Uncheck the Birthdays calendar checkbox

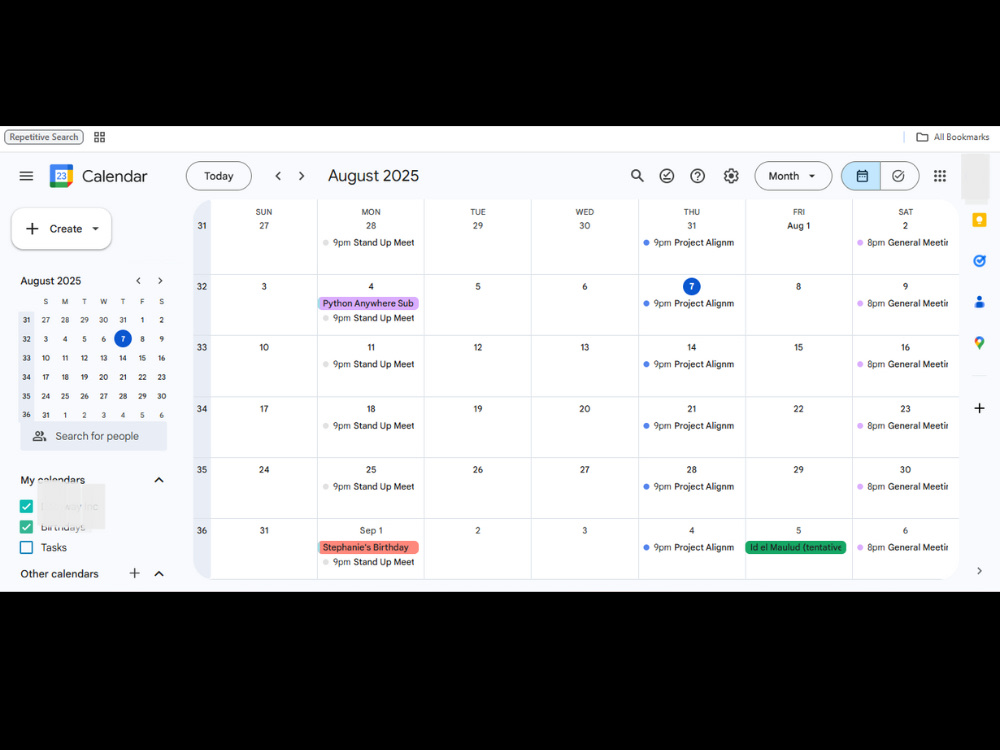26,527
